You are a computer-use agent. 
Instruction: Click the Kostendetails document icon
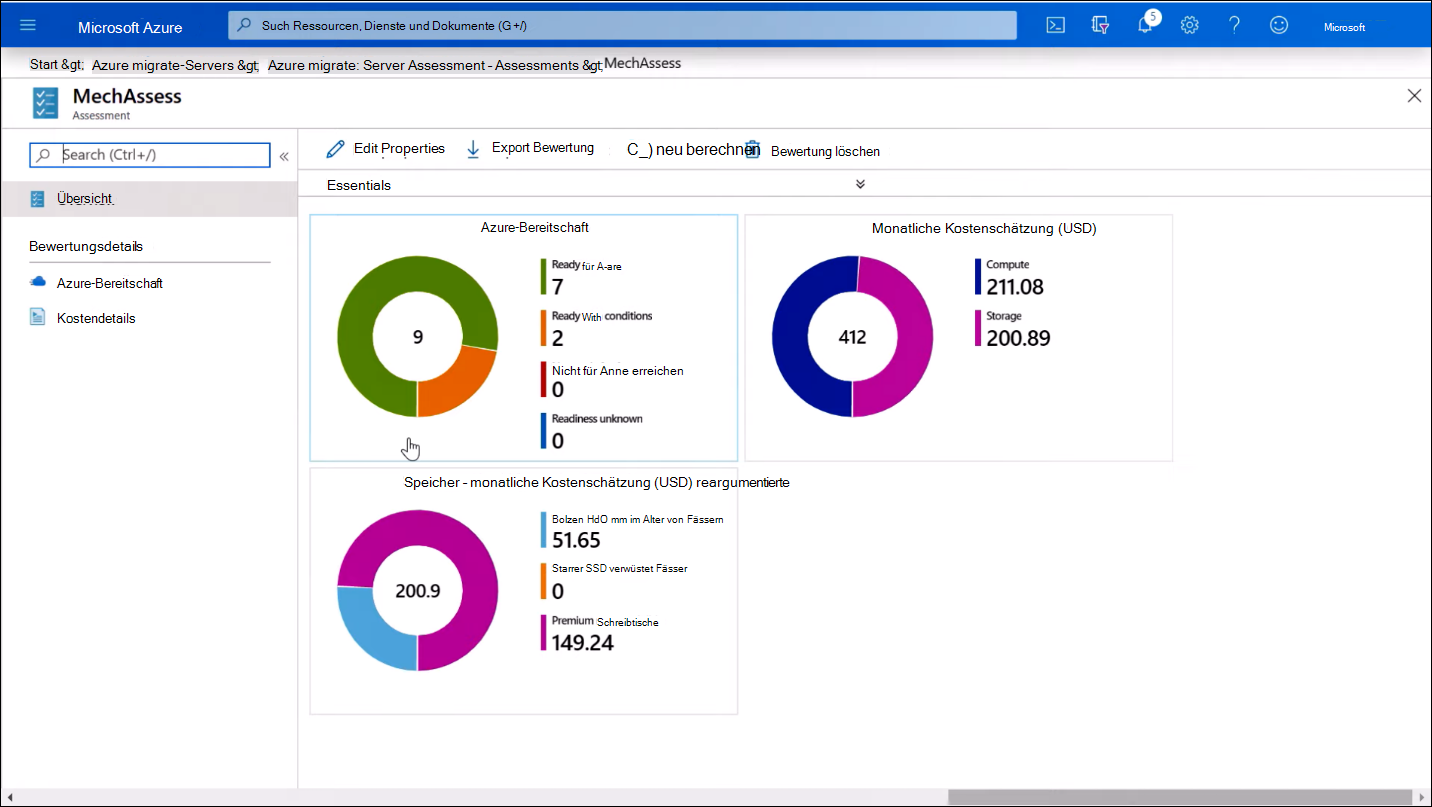pyautogui.click(x=38, y=318)
